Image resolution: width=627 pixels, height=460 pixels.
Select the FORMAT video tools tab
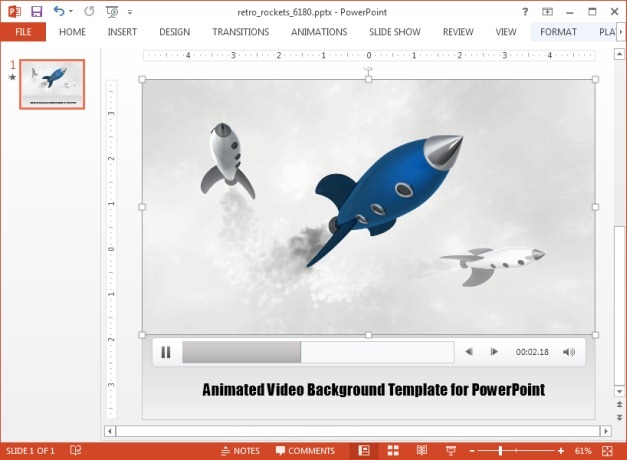click(x=559, y=32)
